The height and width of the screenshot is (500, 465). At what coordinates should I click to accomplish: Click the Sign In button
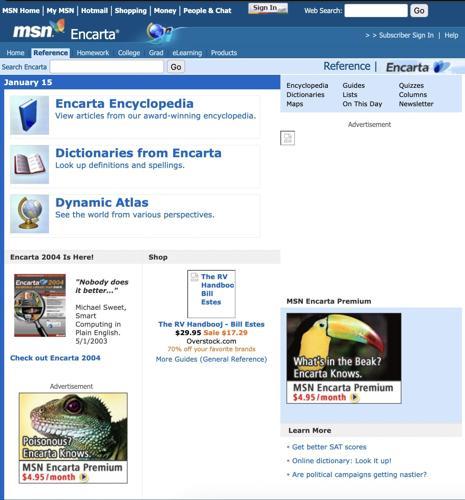pyautogui.click(x=268, y=8)
